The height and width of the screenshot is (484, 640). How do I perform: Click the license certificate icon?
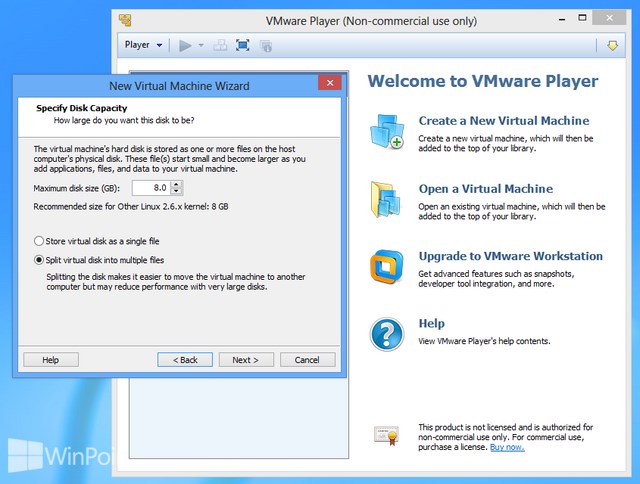pyautogui.click(x=386, y=435)
